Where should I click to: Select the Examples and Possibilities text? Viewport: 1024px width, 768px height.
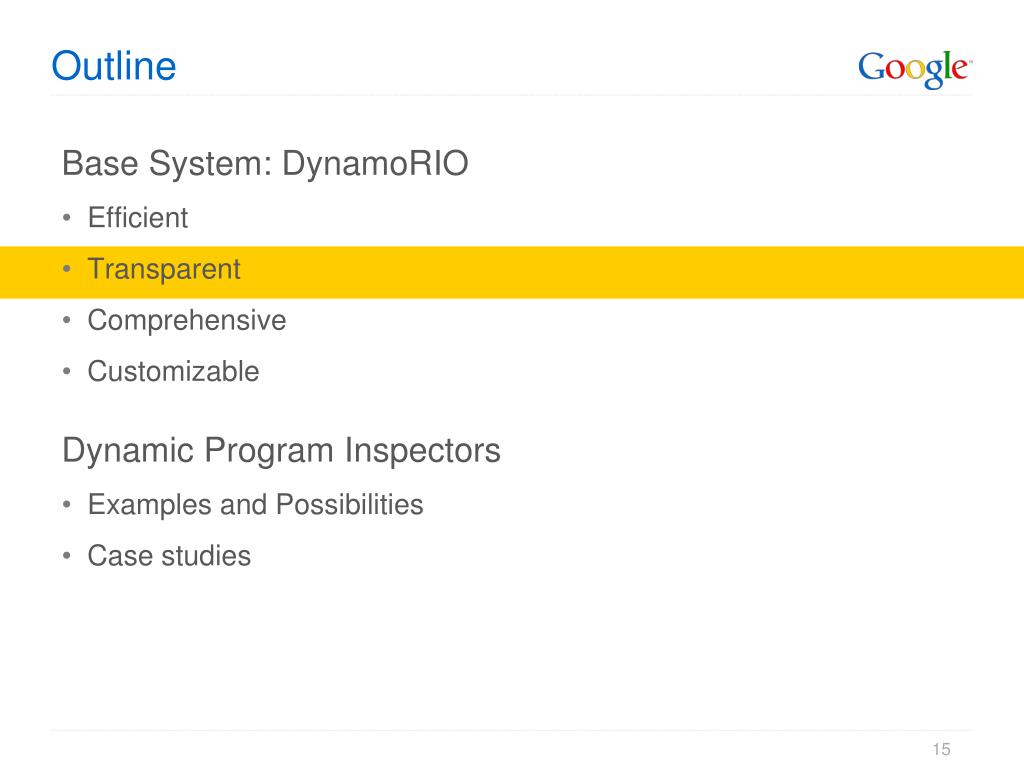coord(255,505)
